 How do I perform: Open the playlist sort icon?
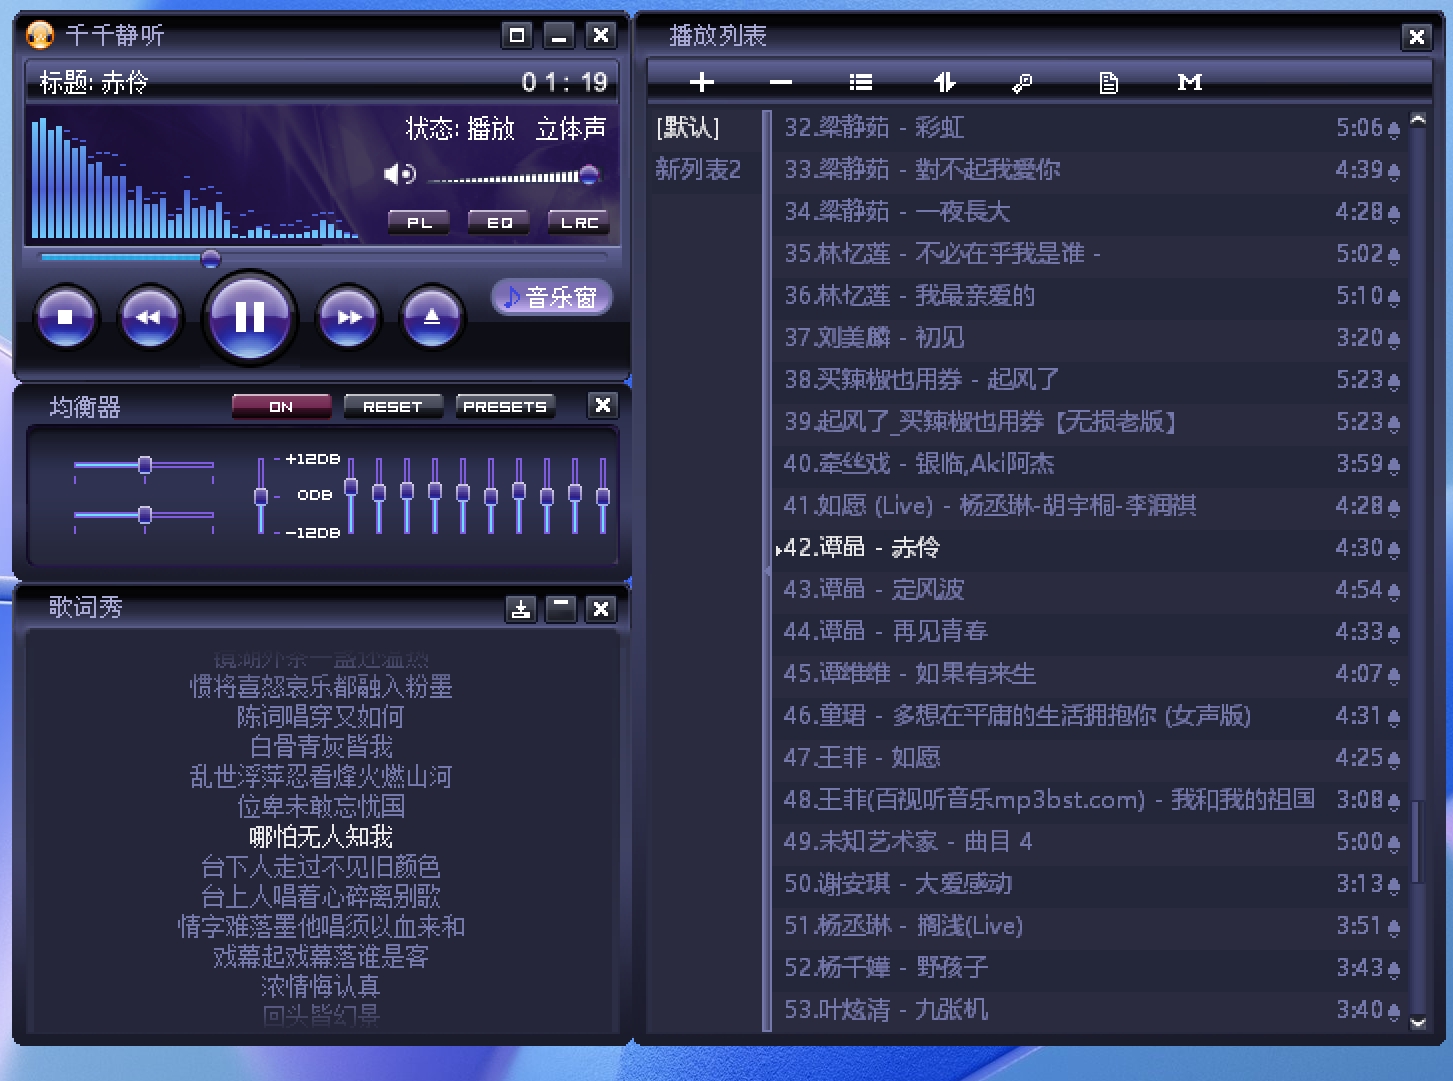click(x=944, y=82)
